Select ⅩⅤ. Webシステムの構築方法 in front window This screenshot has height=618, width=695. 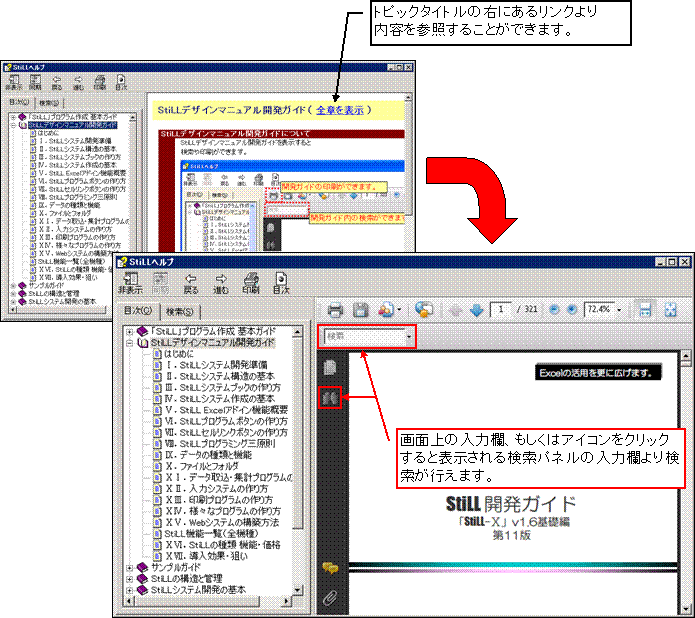pos(222,522)
